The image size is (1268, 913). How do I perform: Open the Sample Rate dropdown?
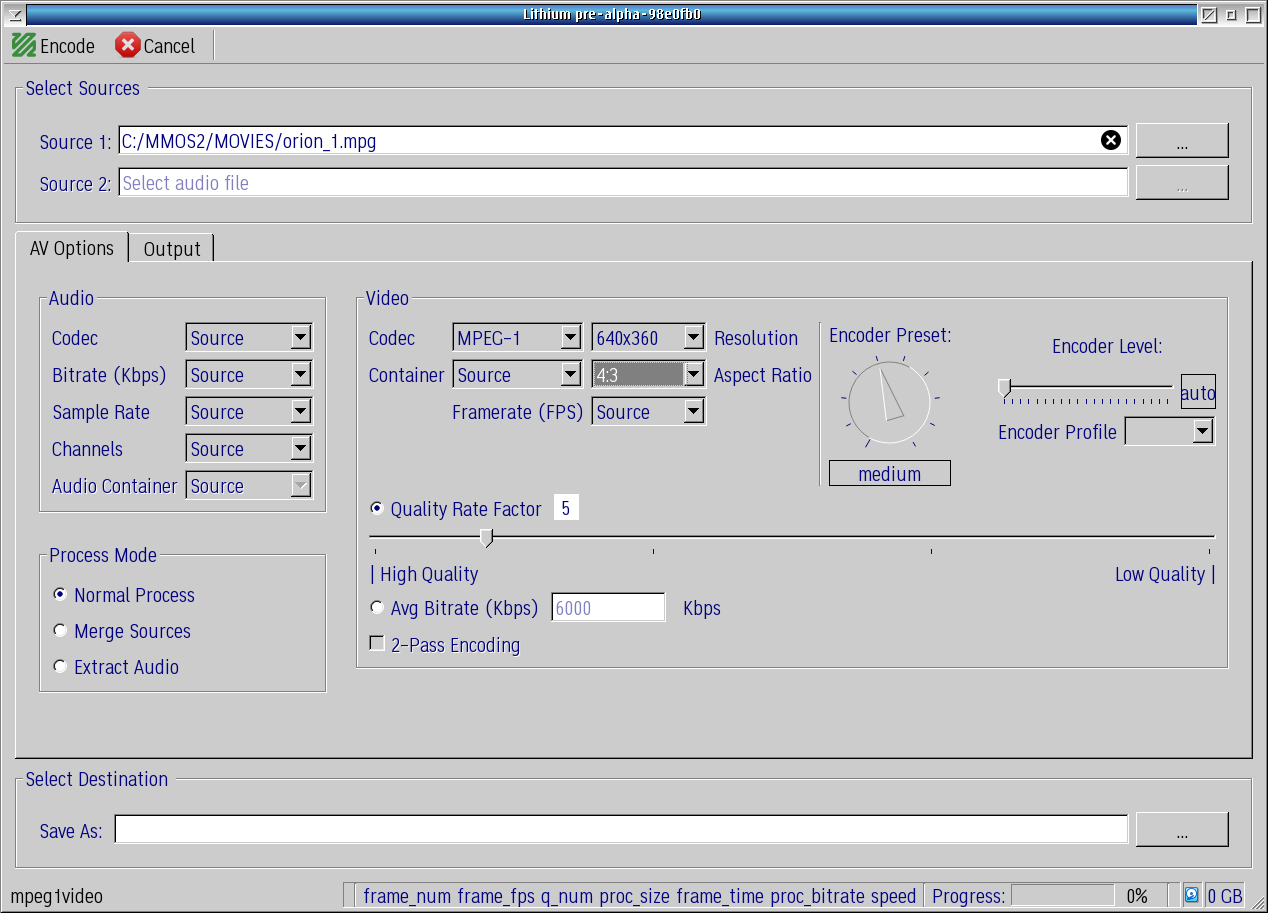(x=249, y=412)
